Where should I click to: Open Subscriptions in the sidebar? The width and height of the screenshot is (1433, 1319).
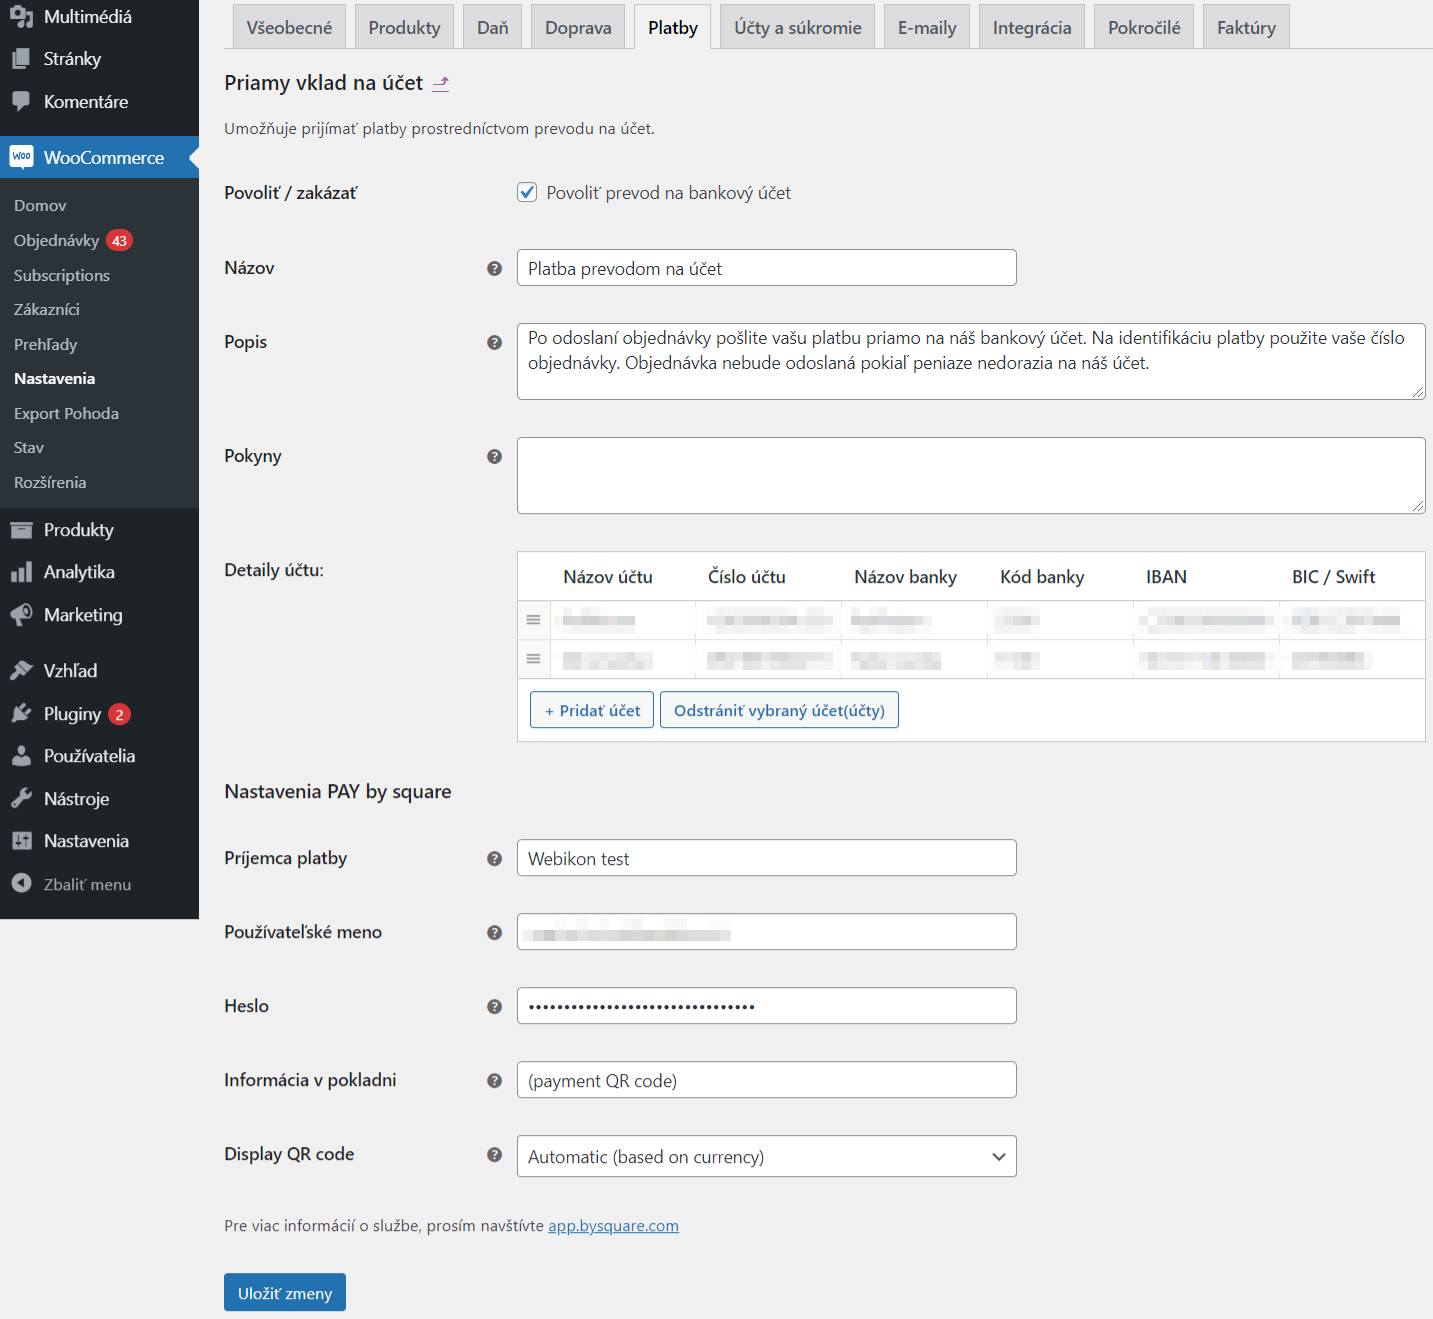(x=62, y=275)
